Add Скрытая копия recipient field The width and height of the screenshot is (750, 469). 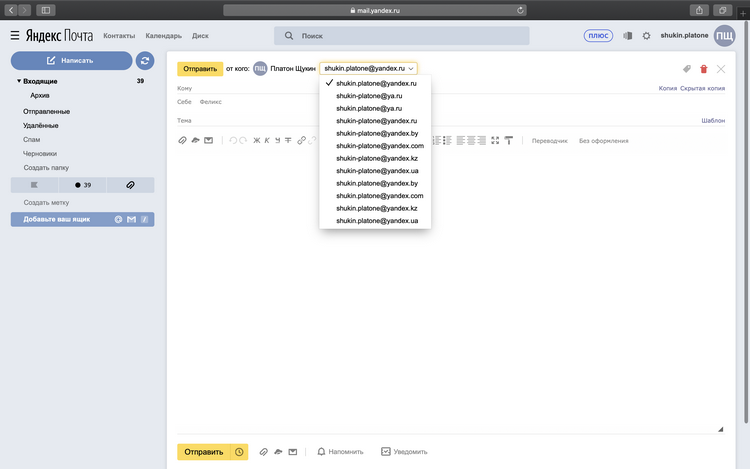pos(703,88)
